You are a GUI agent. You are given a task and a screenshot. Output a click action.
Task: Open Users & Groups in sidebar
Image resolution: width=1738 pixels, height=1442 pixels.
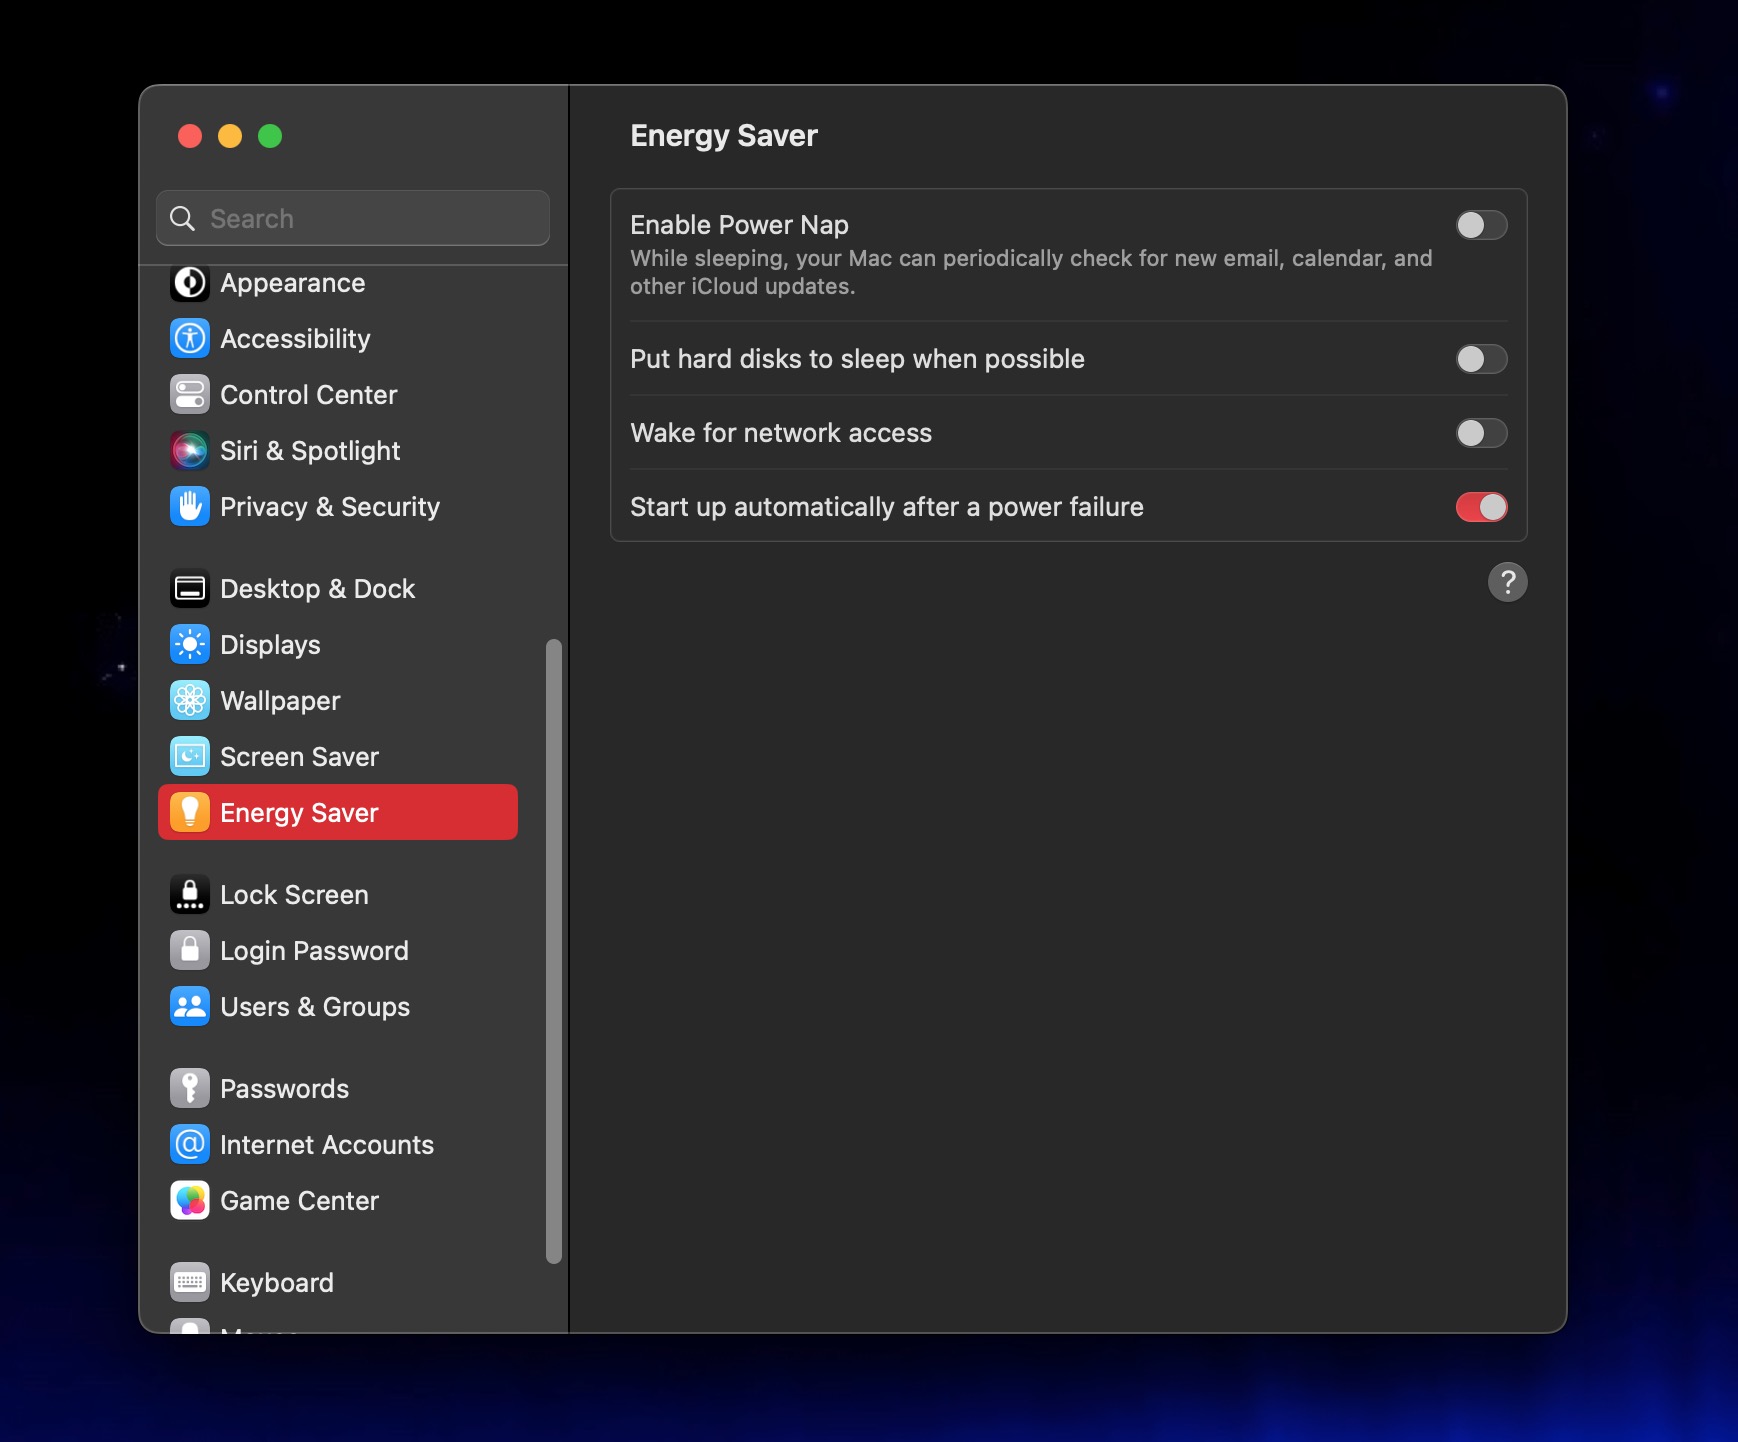[338, 1007]
